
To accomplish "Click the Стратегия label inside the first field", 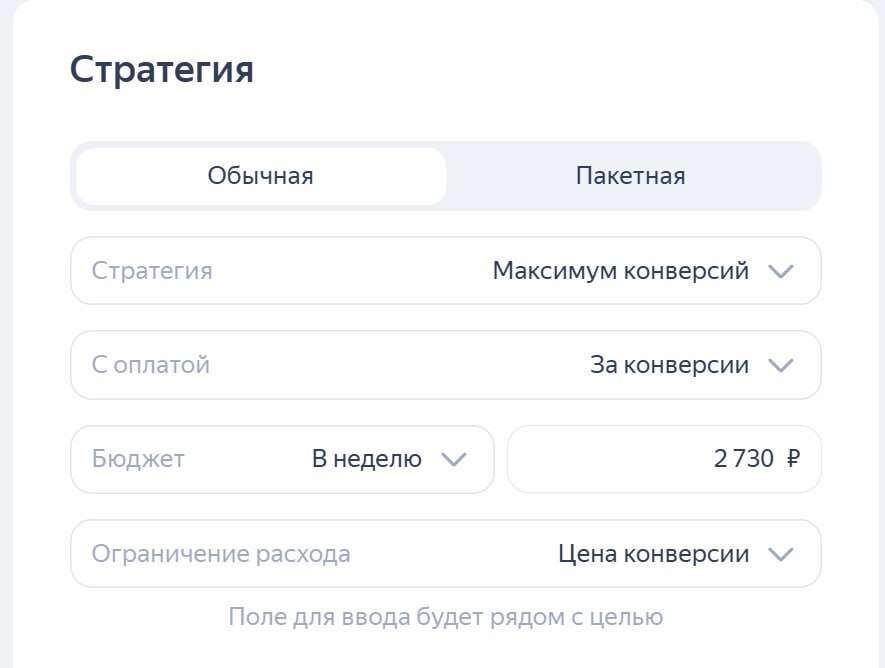I will pyautogui.click(x=152, y=271).
